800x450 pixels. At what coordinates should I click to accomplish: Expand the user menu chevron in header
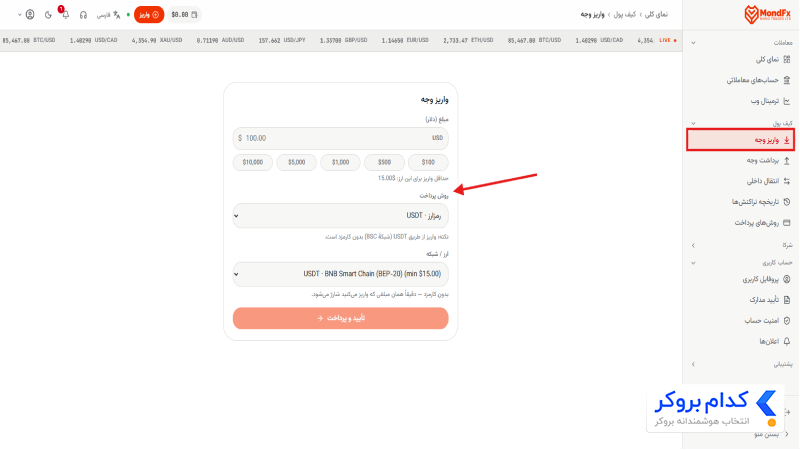coord(19,15)
